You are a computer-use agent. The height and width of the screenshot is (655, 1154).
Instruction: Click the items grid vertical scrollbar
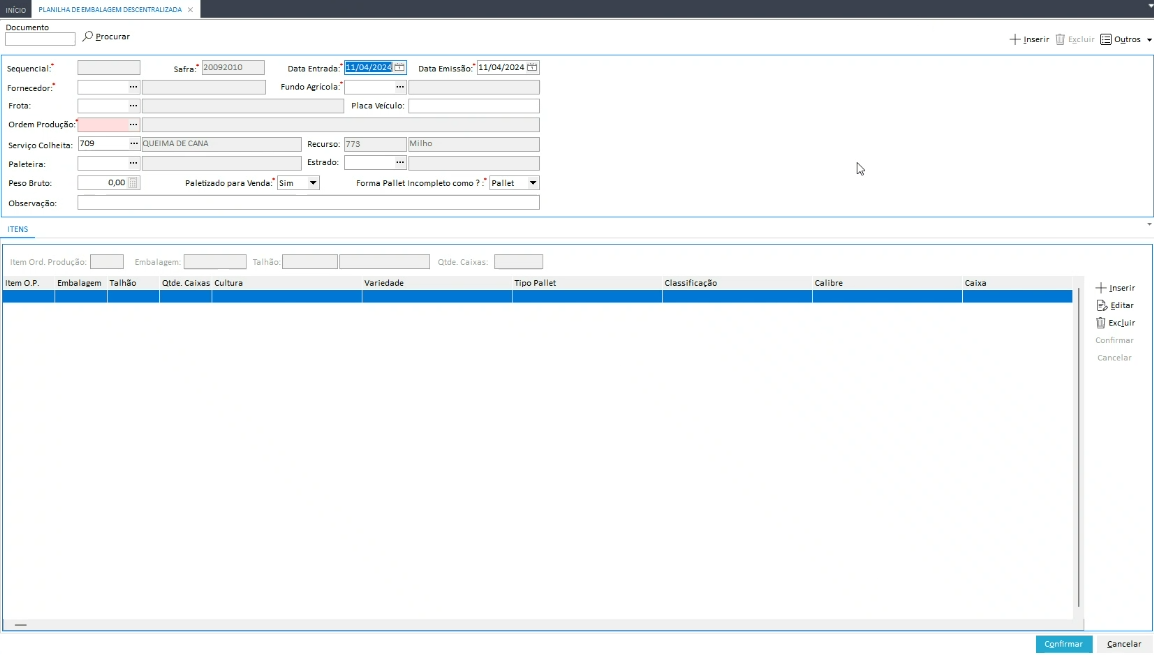point(1078,447)
